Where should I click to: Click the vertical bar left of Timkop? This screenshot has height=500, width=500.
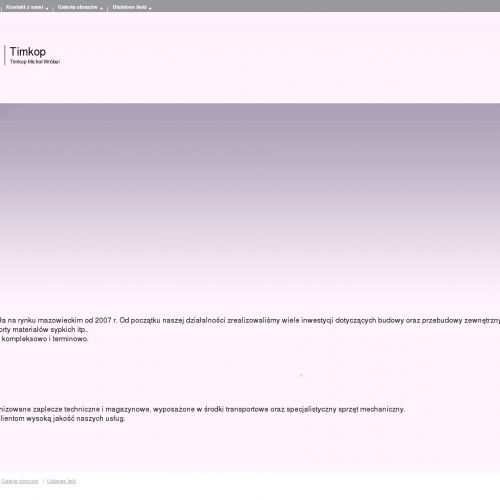point(5,55)
